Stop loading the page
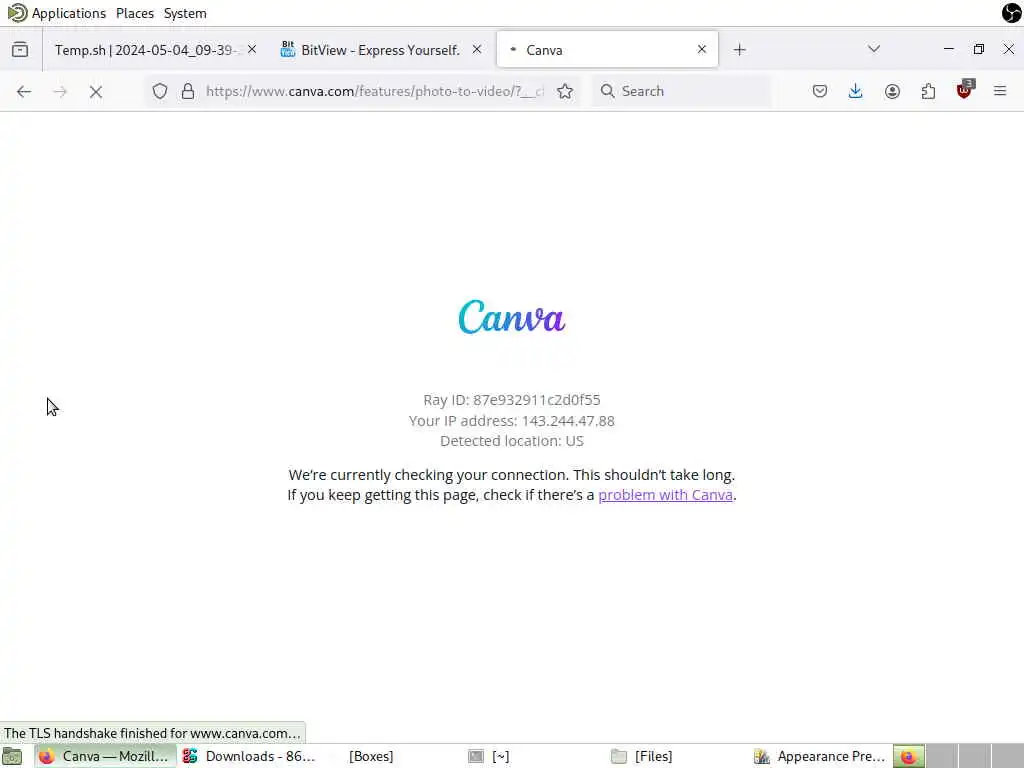The width and height of the screenshot is (1024, 768). click(96, 91)
